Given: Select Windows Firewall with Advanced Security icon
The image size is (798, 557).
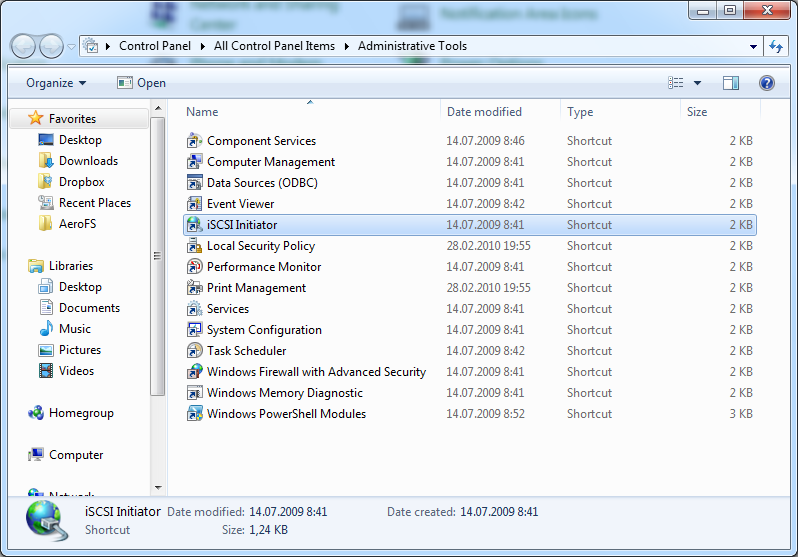Looking at the screenshot, I should [194, 372].
